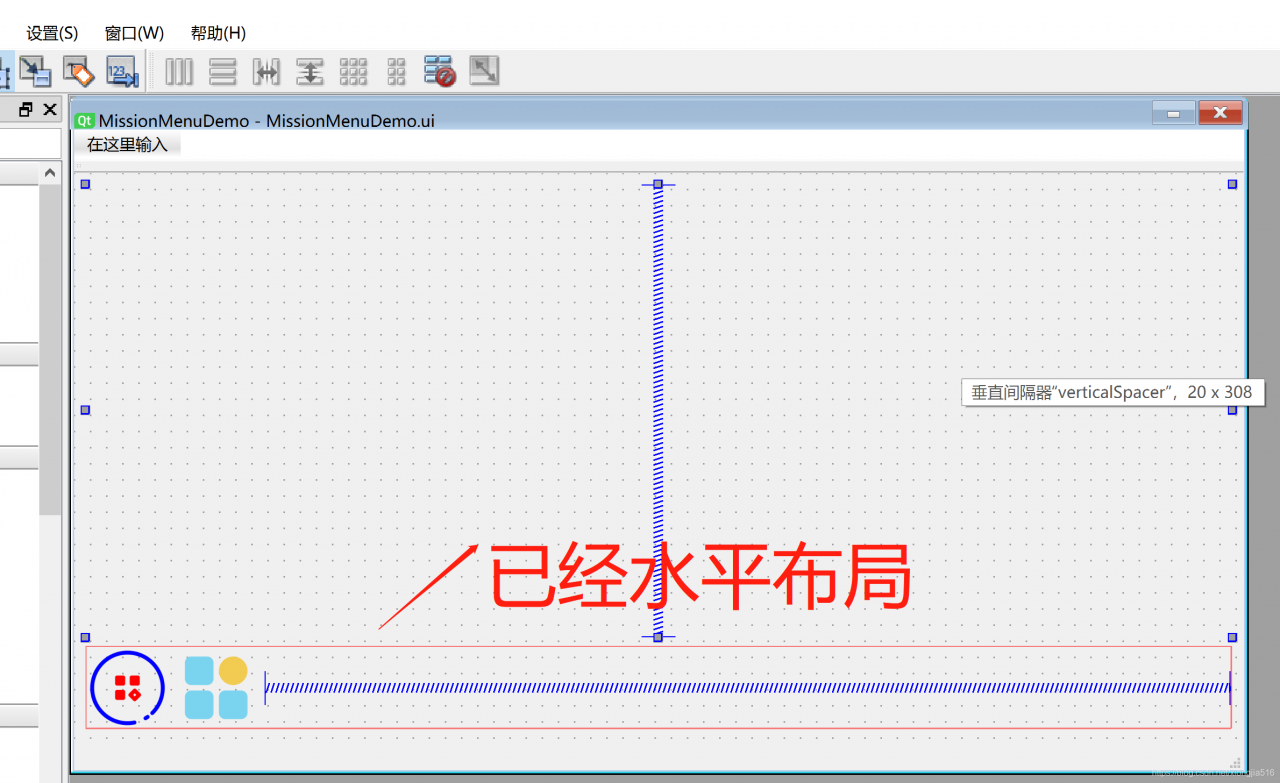1280x783 pixels.
Task: Click the bottom-right selection handle
Action: pos(1232,637)
